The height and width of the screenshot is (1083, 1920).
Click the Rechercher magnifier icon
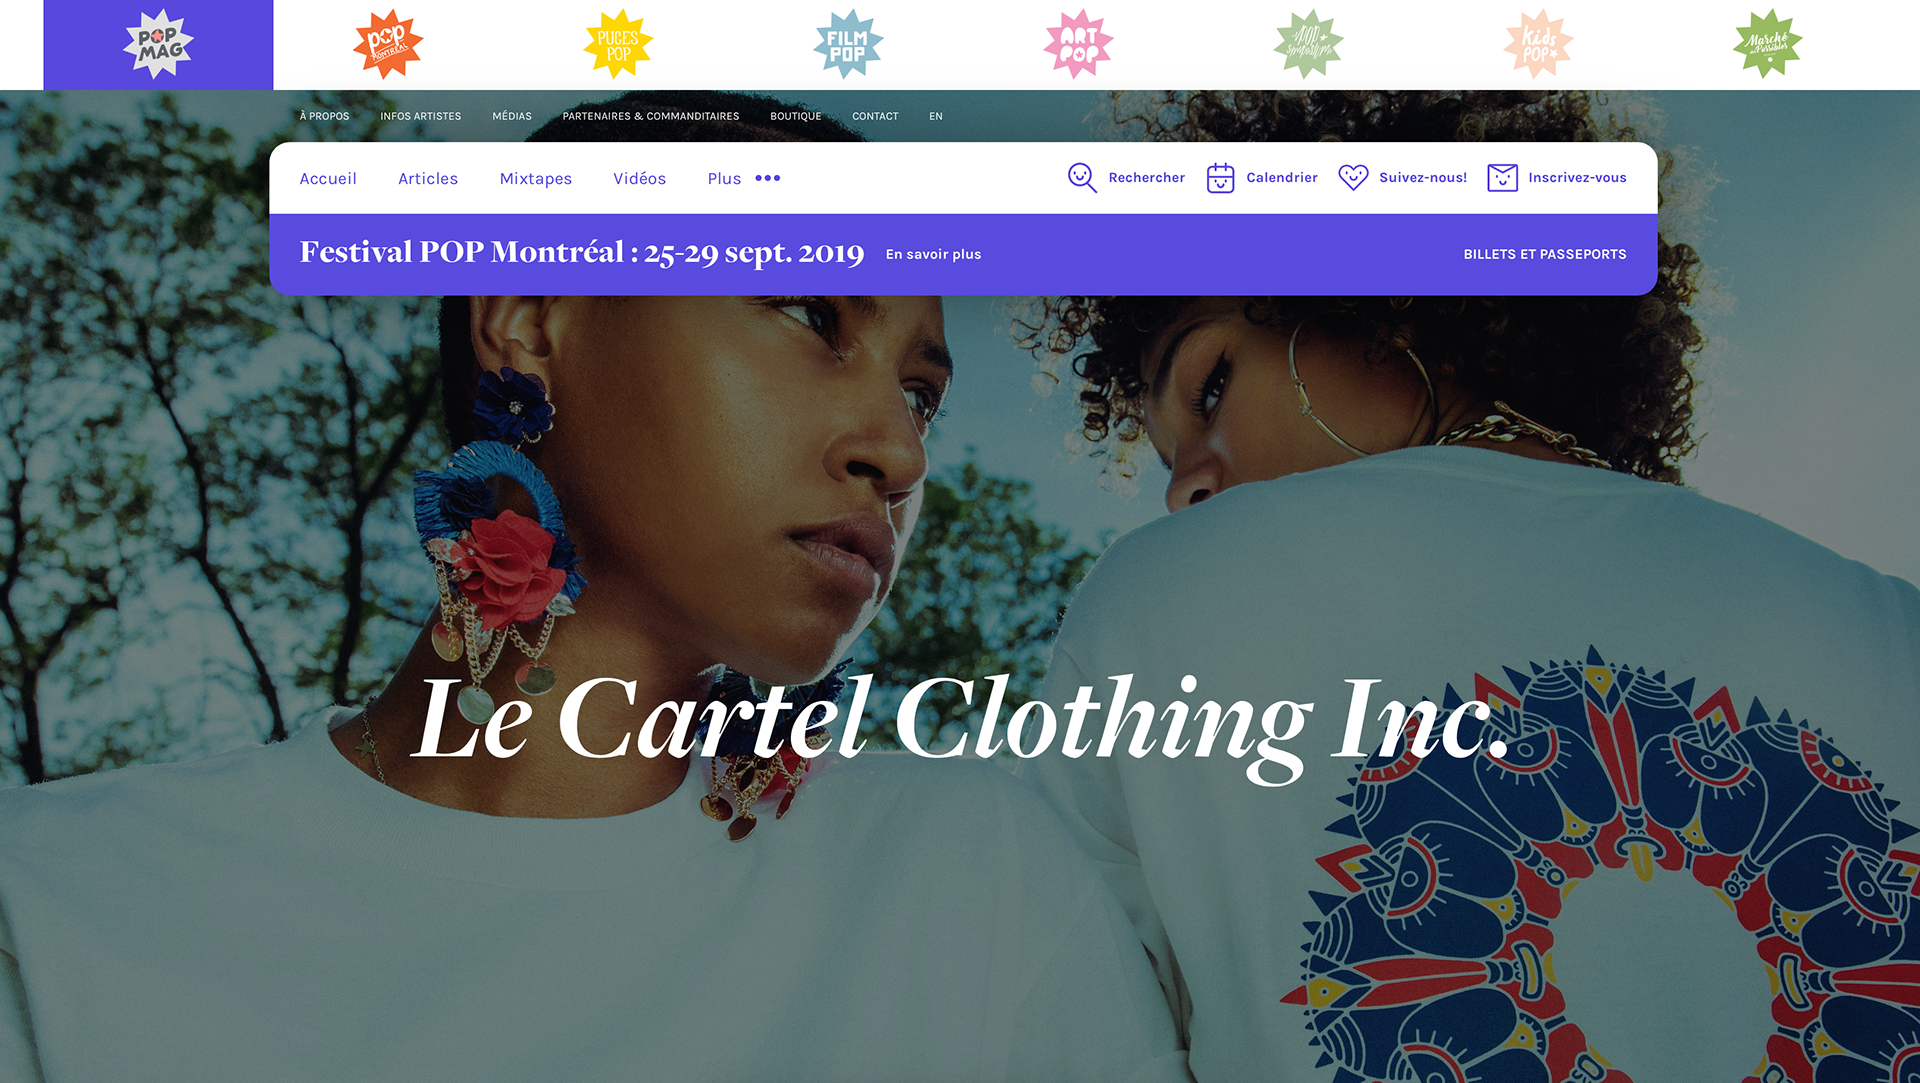1082,178
